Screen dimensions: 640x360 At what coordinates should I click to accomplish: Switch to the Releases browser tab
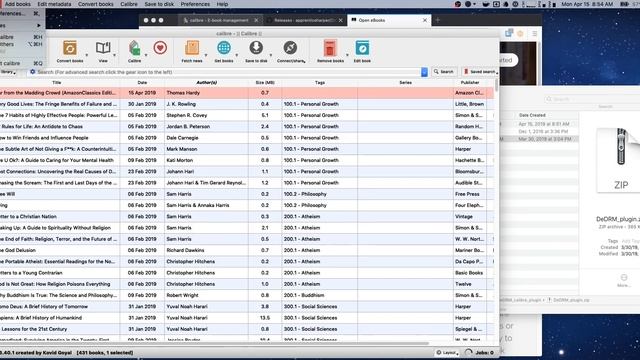[304, 20]
